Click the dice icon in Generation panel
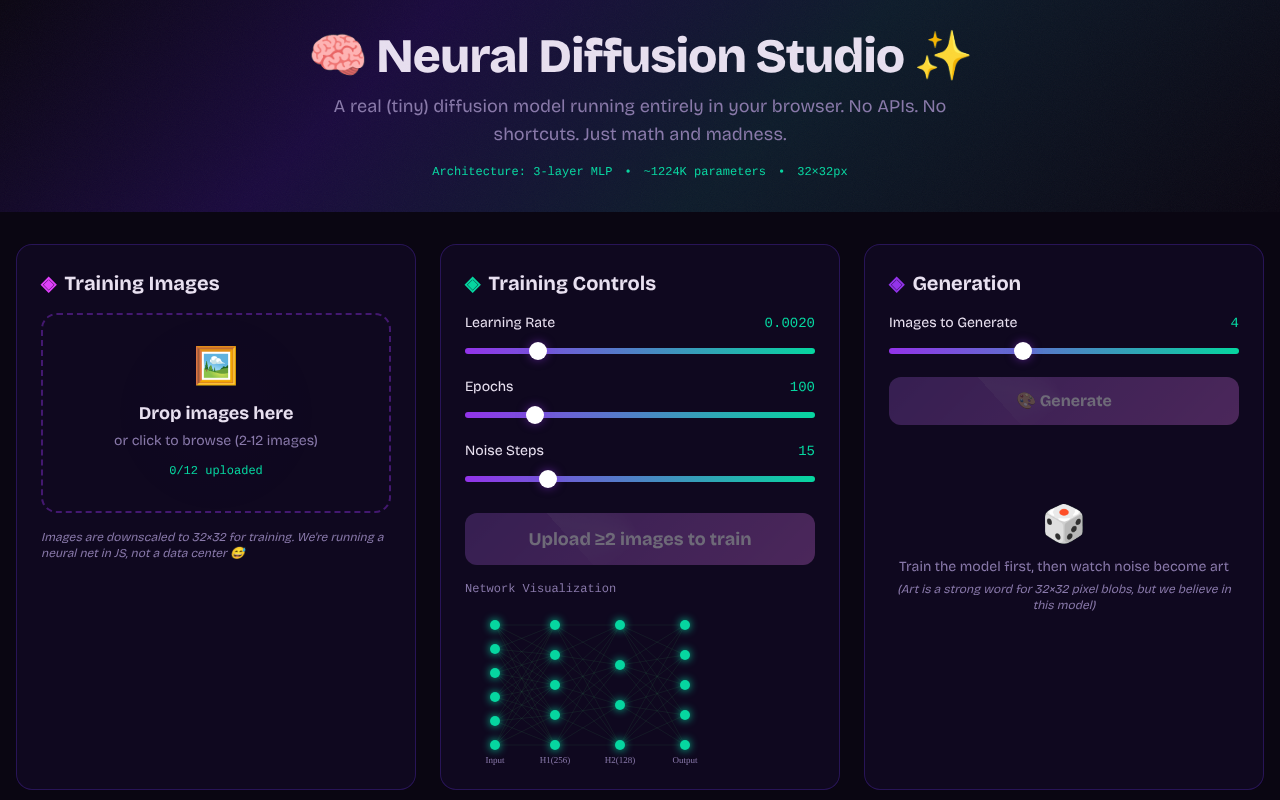 [1063, 524]
